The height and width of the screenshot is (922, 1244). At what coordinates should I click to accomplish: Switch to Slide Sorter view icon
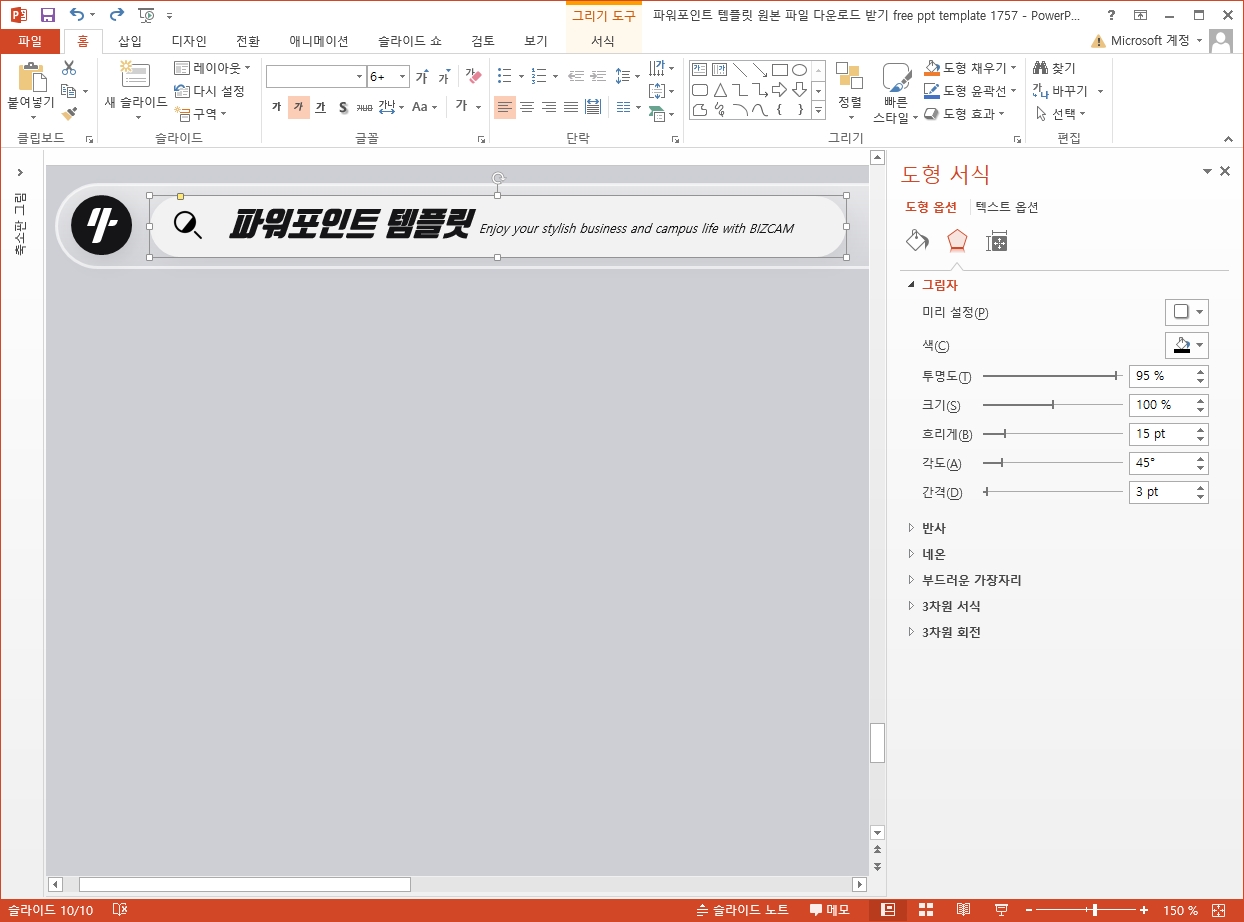point(925,910)
